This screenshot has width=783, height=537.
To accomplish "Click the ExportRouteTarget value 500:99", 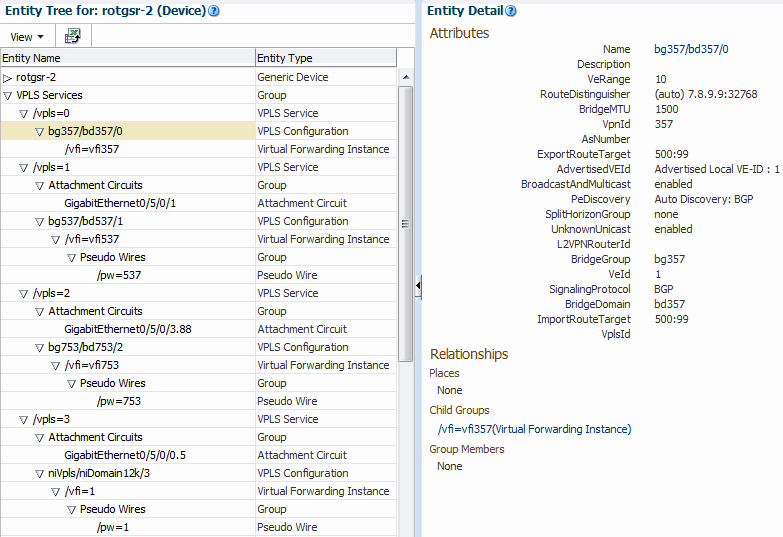I will point(672,154).
